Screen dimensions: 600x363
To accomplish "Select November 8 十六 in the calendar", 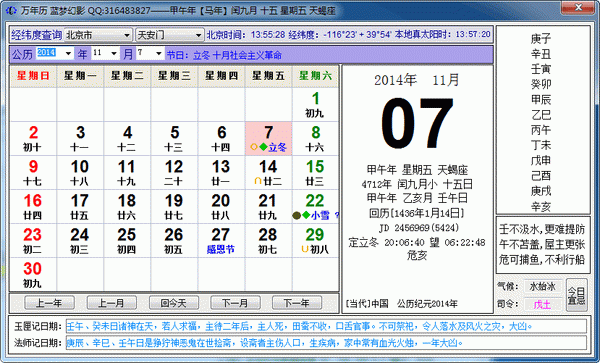I will [315, 138].
